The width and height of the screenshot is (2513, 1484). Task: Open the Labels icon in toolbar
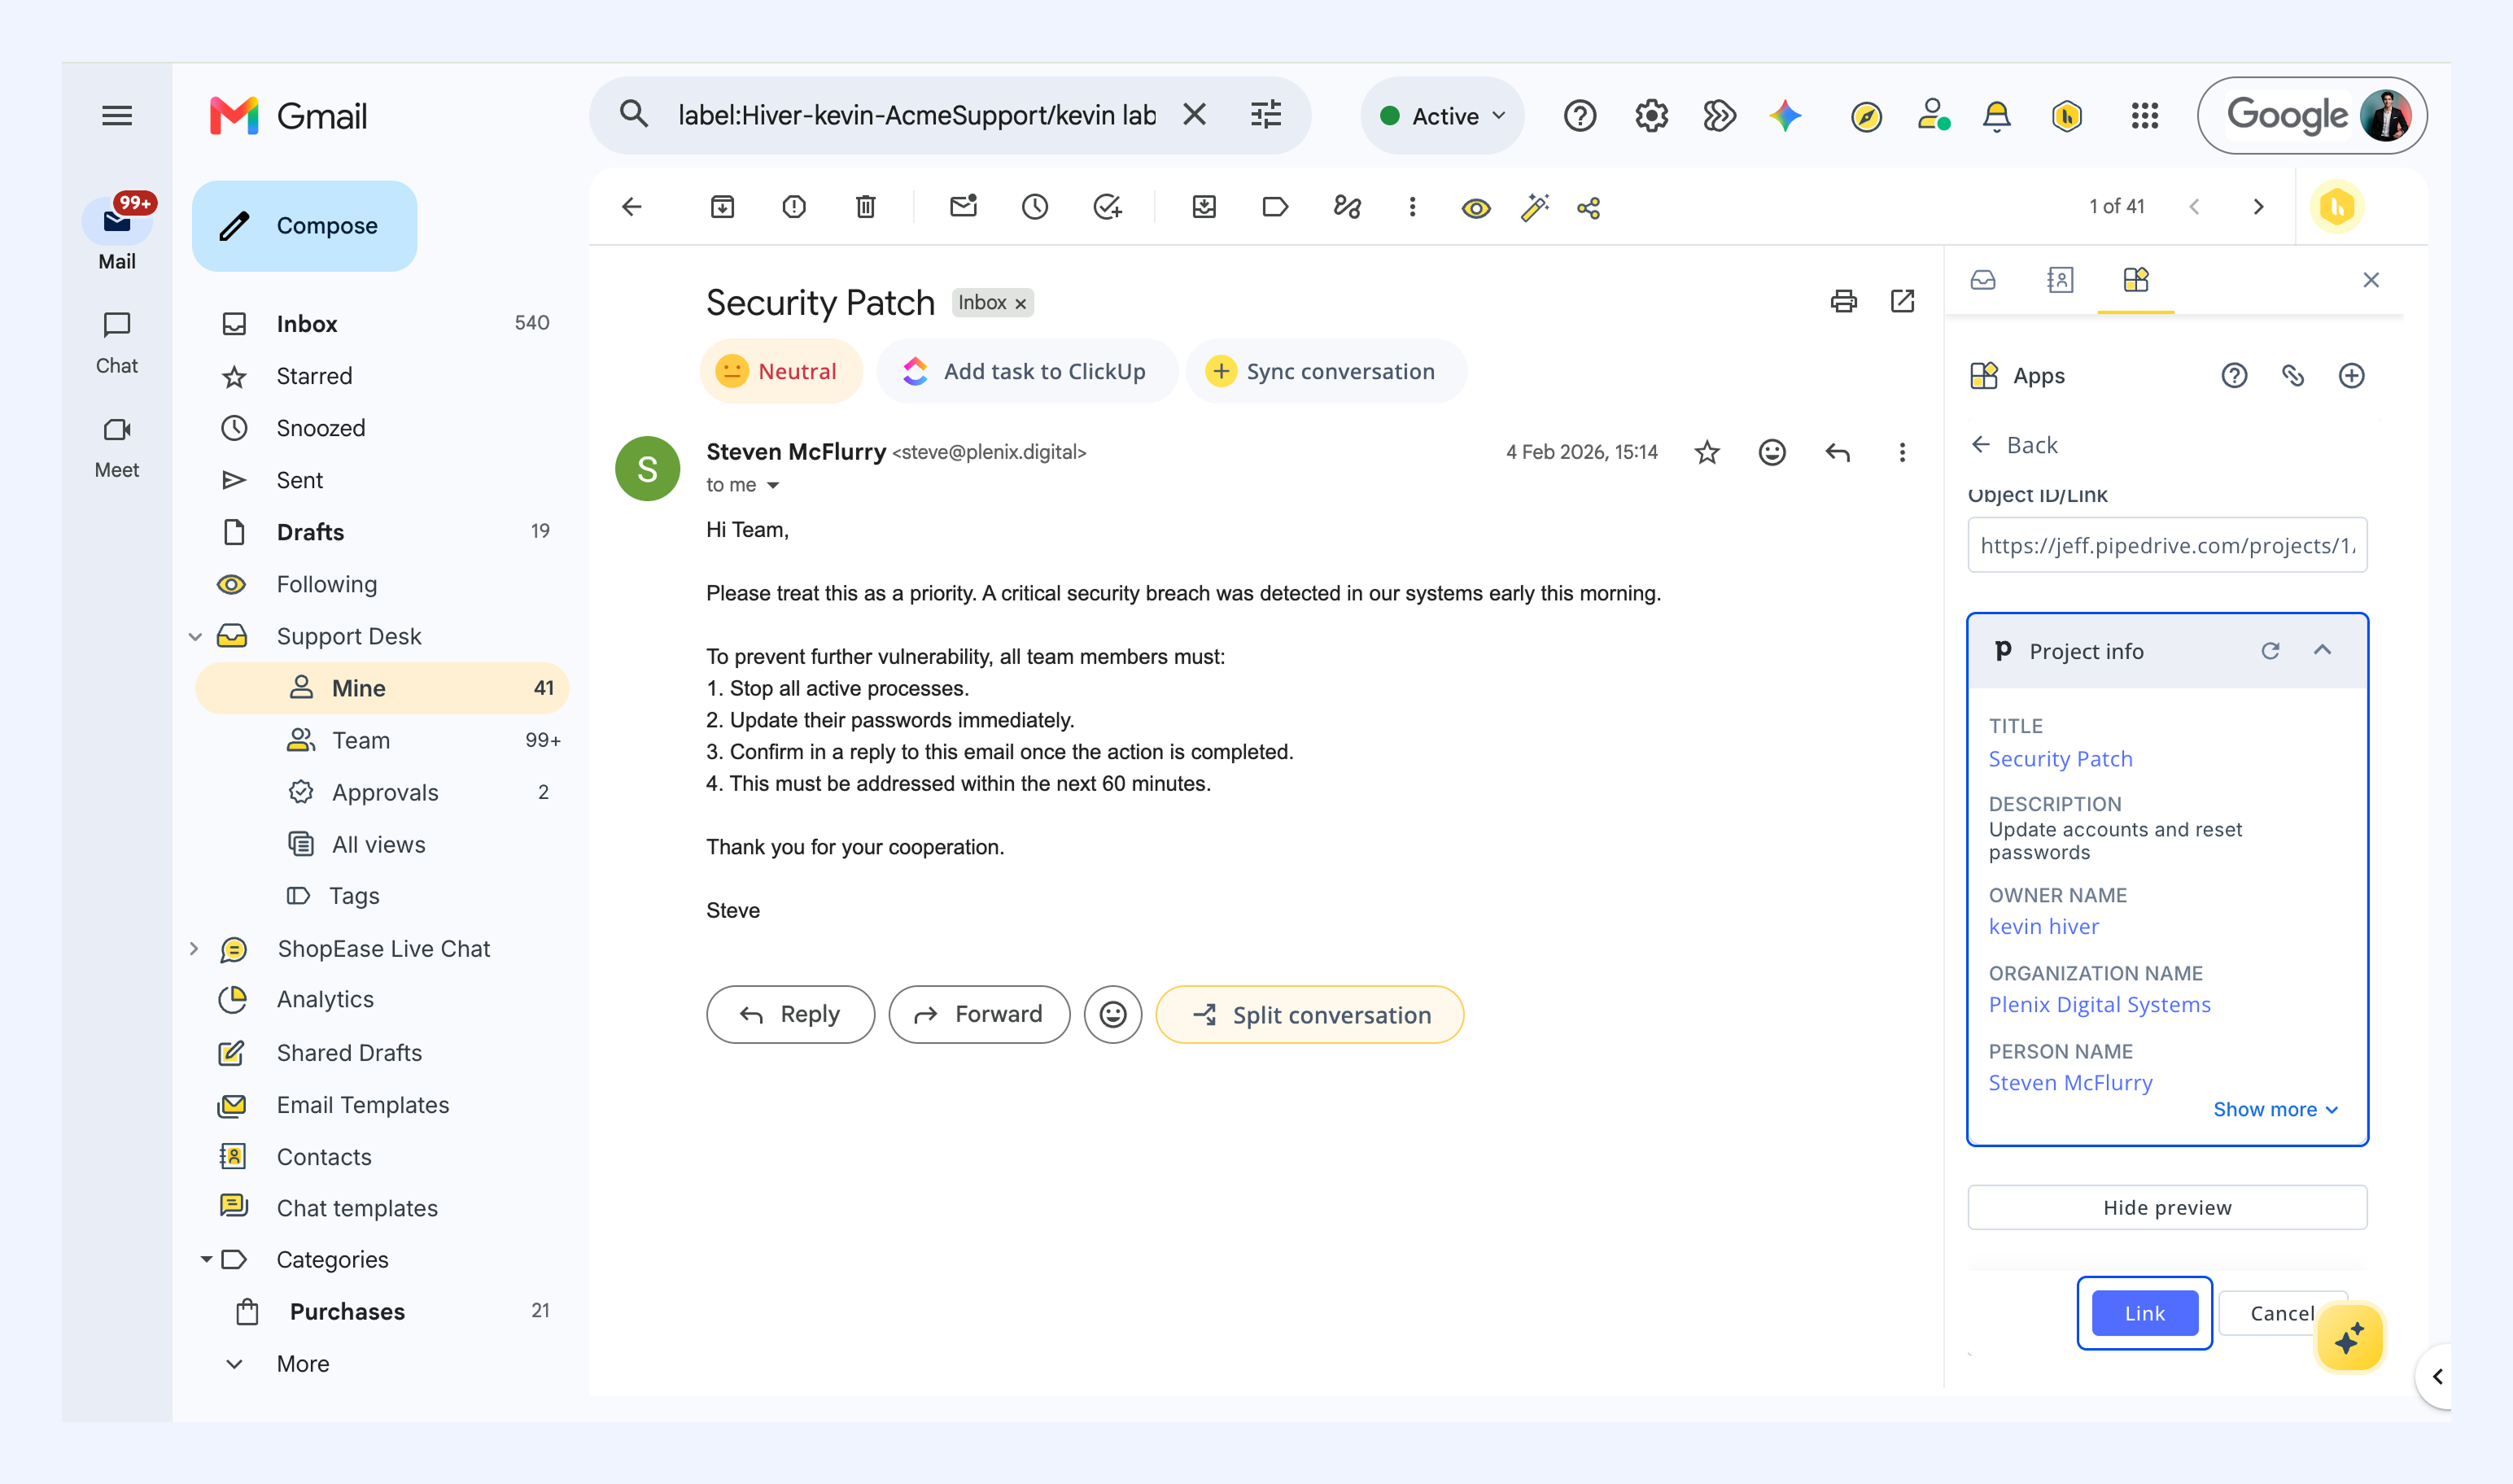tap(1275, 207)
